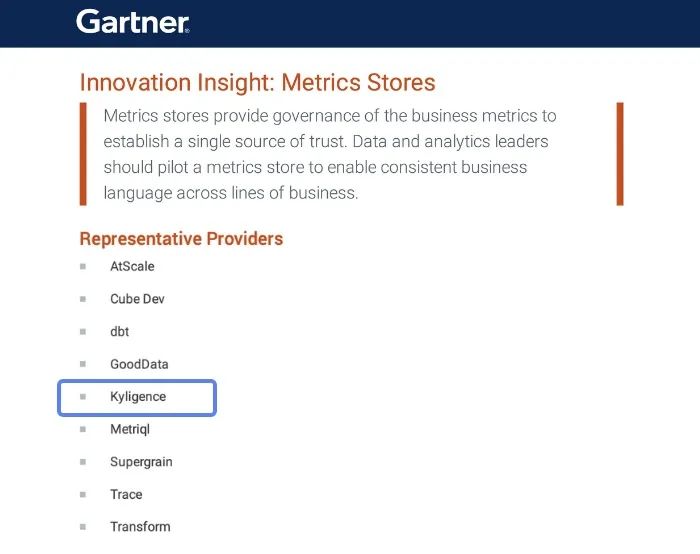The height and width of the screenshot is (554, 700).
Task: Click the square bullet next to dbt
Action: [84, 332]
